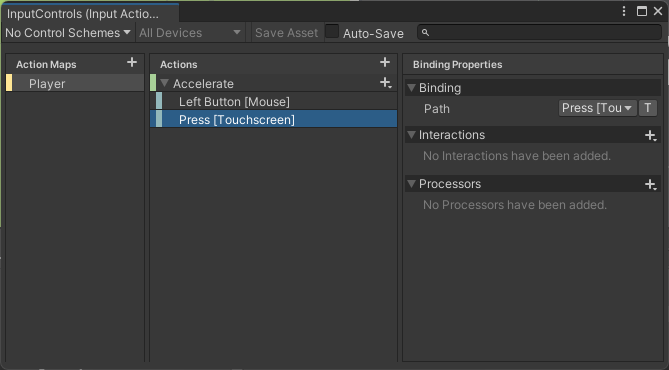Image resolution: width=669 pixels, height=370 pixels.
Task: Add a new action with plus icon
Action: pos(385,62)
